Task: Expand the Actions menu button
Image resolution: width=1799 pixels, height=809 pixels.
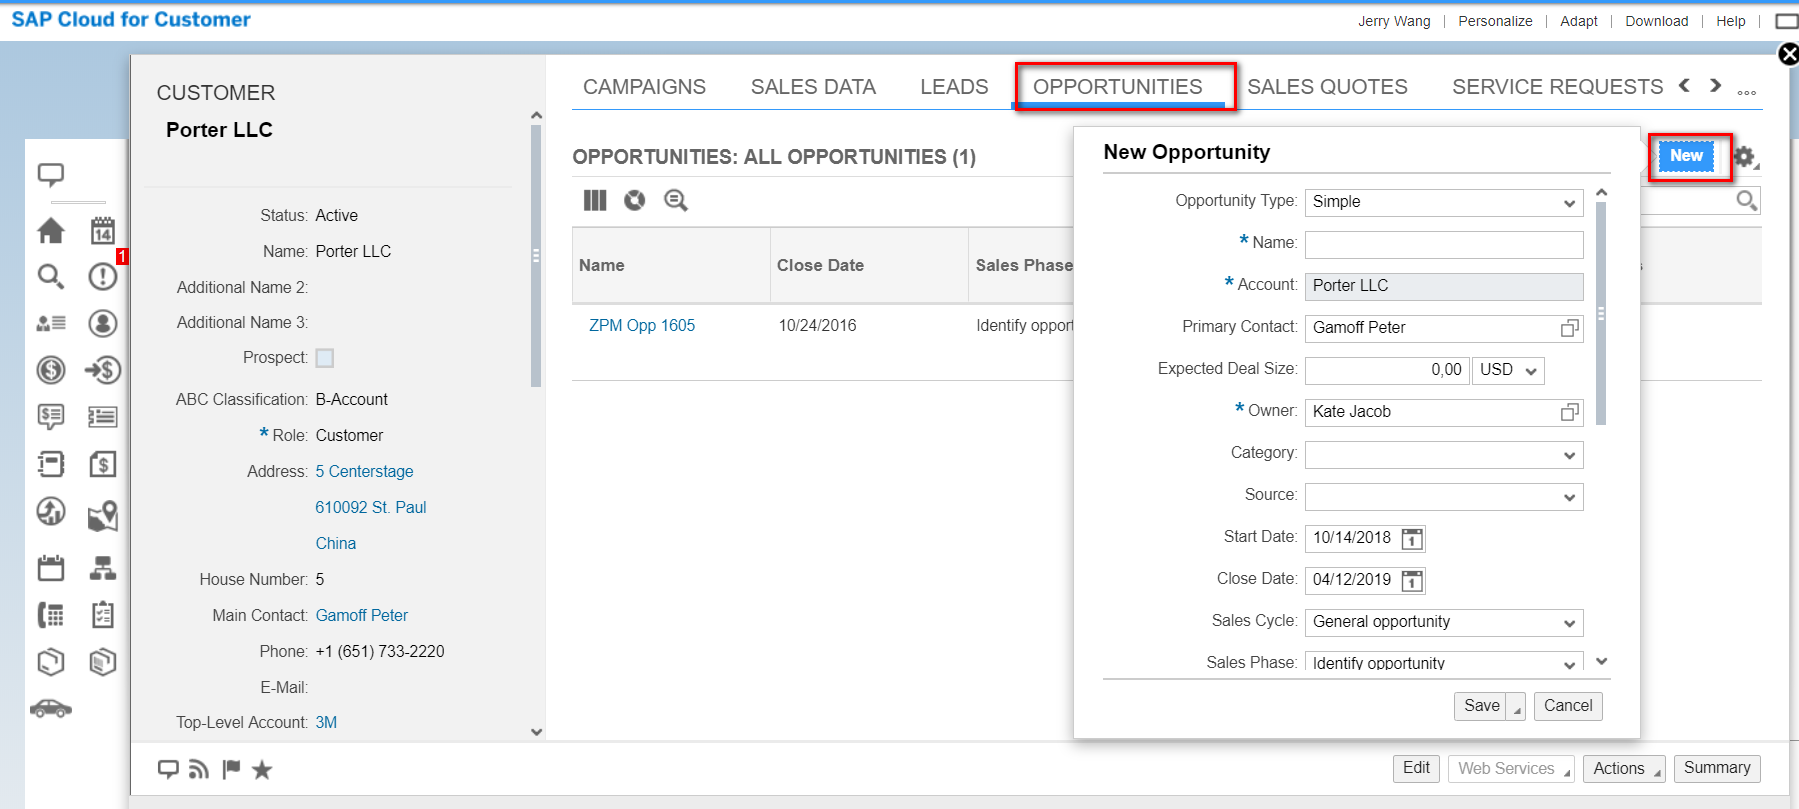Action: (x=1624, y=768)
